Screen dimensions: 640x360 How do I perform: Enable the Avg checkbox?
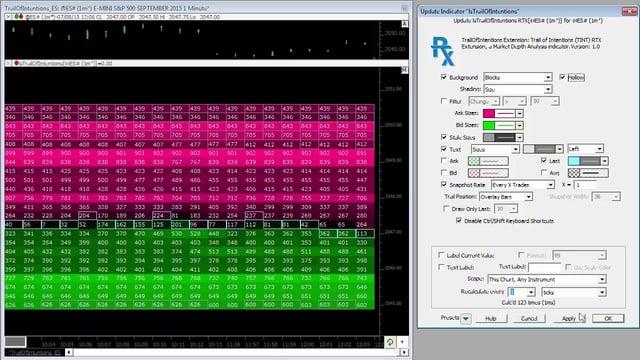(x=543, y=173)
